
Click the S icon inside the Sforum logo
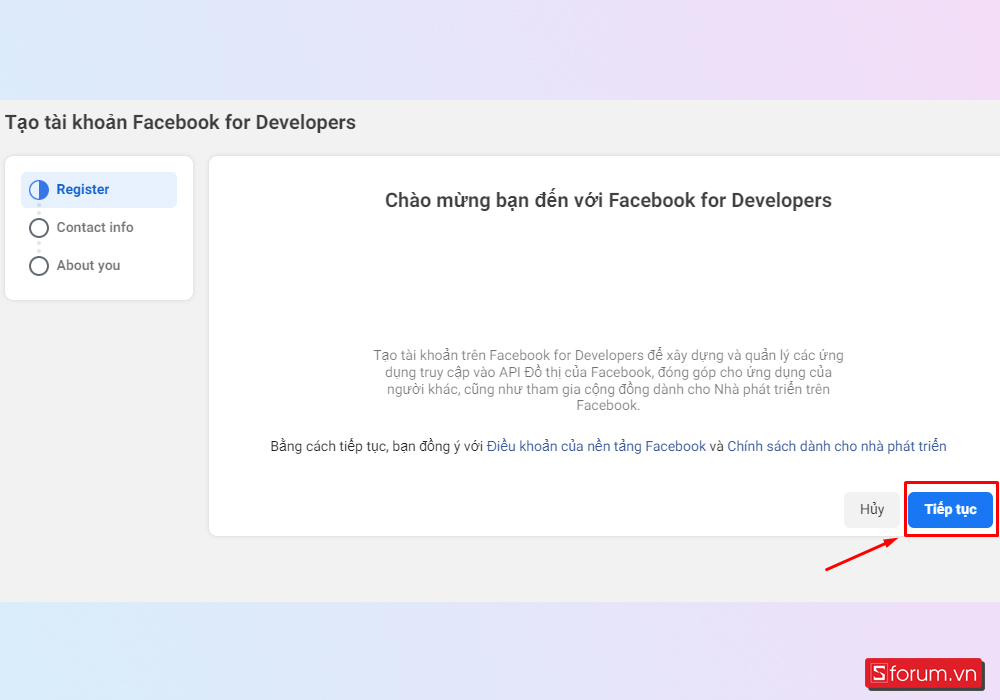(x=880, y=674)
